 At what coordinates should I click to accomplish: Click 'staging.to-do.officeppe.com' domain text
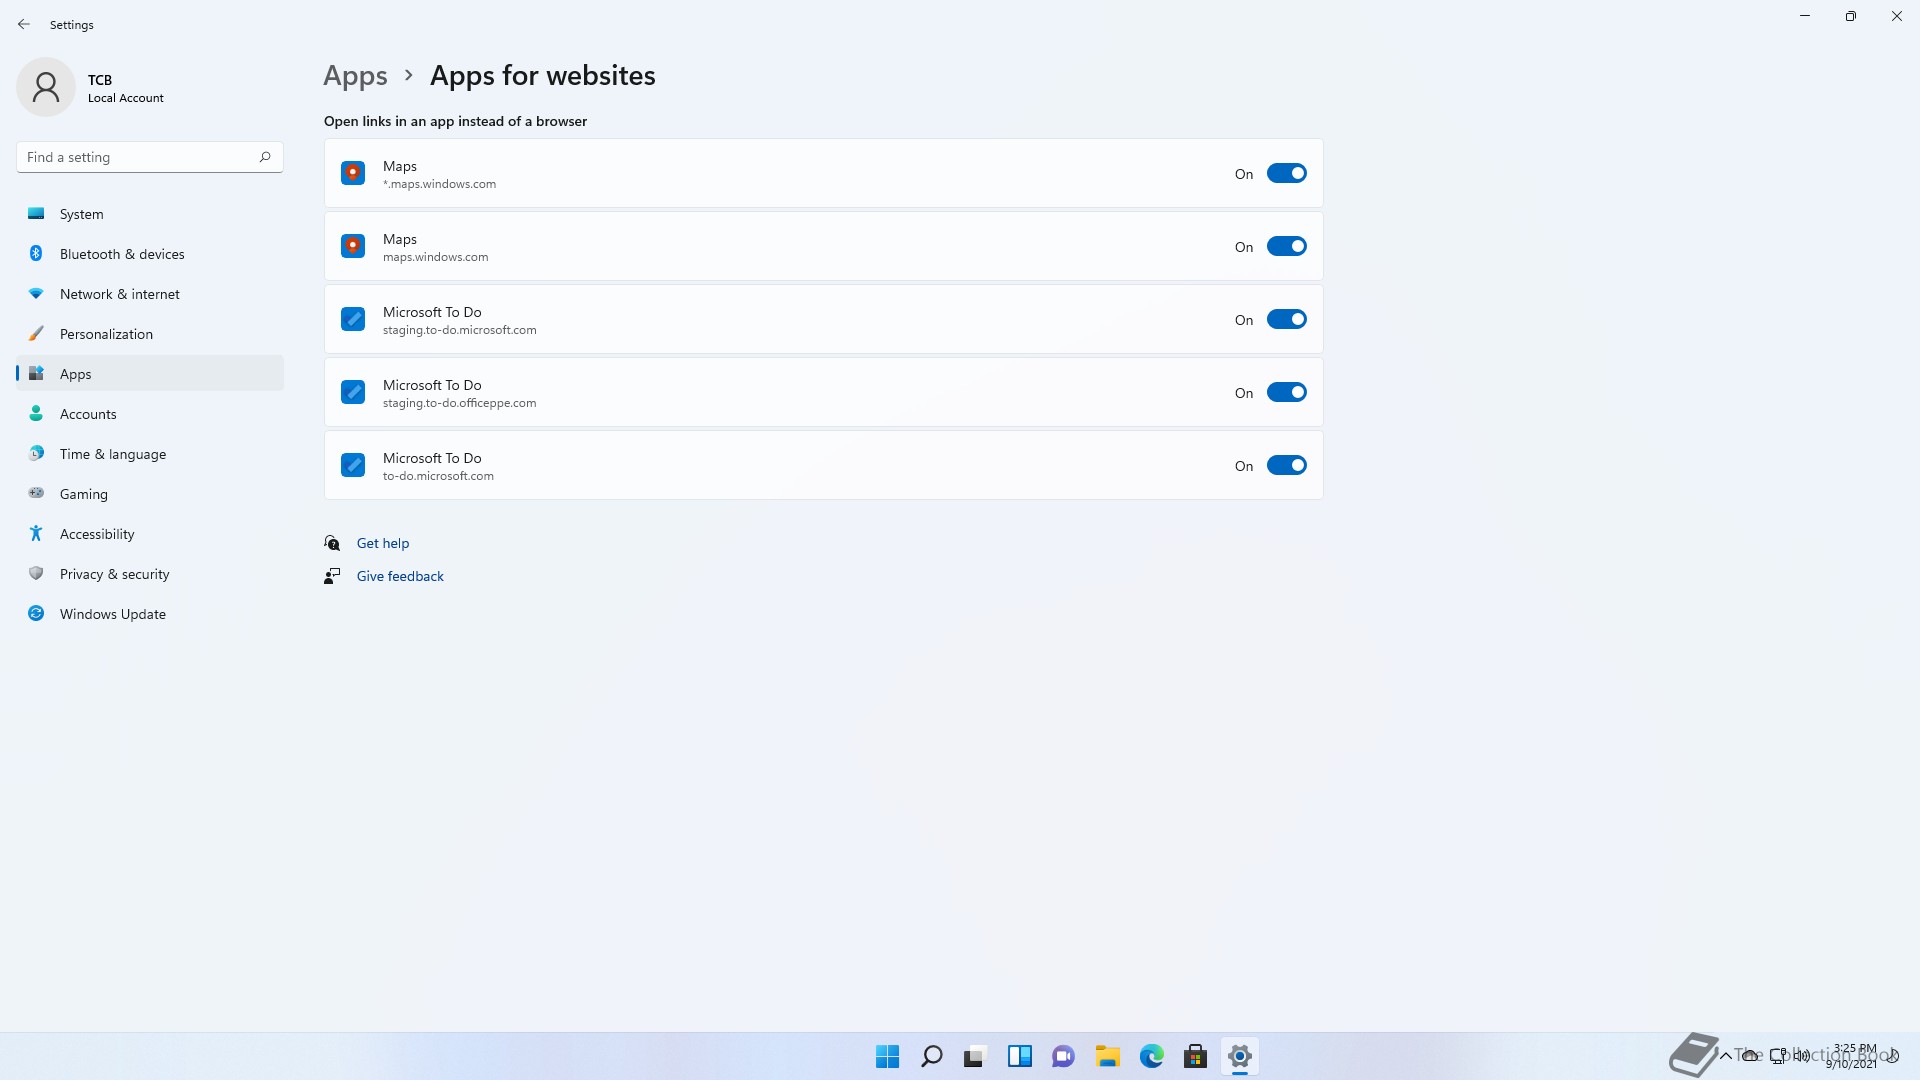coord(459,403)
